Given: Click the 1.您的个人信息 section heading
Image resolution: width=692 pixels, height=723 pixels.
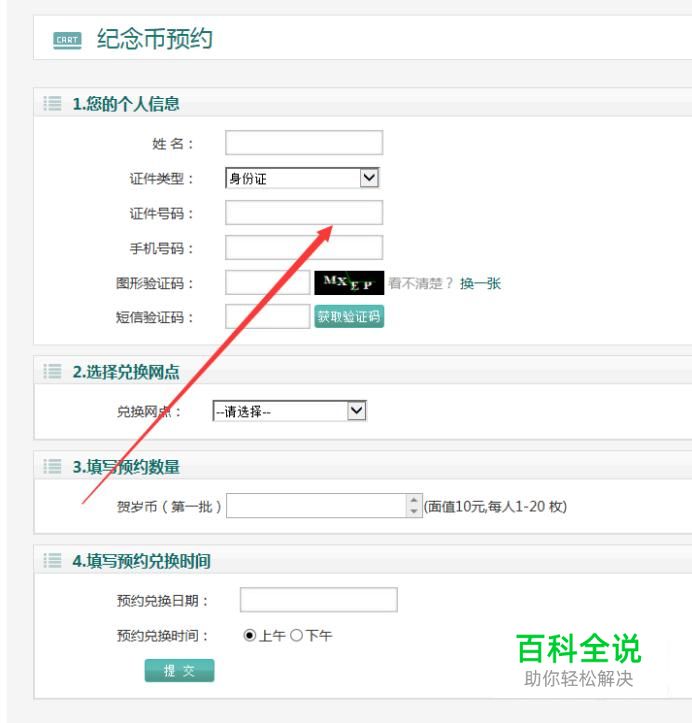Looking at the screenshot, I should pyautogui.click(x=126, y=104).
